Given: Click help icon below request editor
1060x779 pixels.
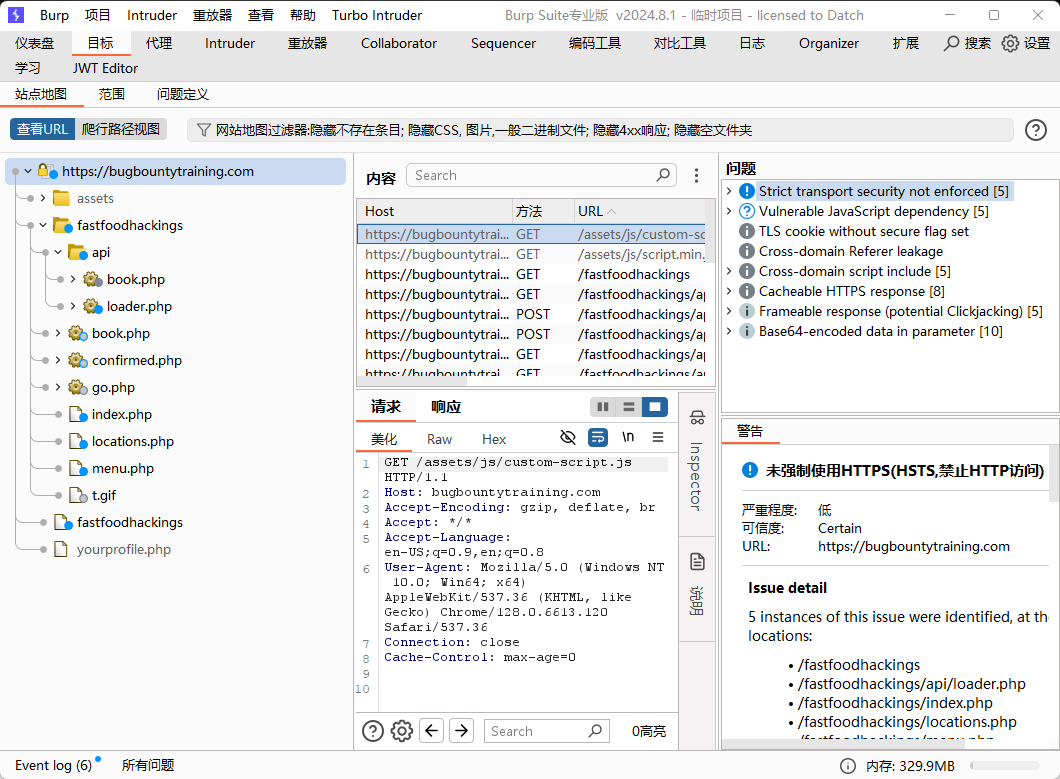Looking at the screenshot, I should coord(372,731).
